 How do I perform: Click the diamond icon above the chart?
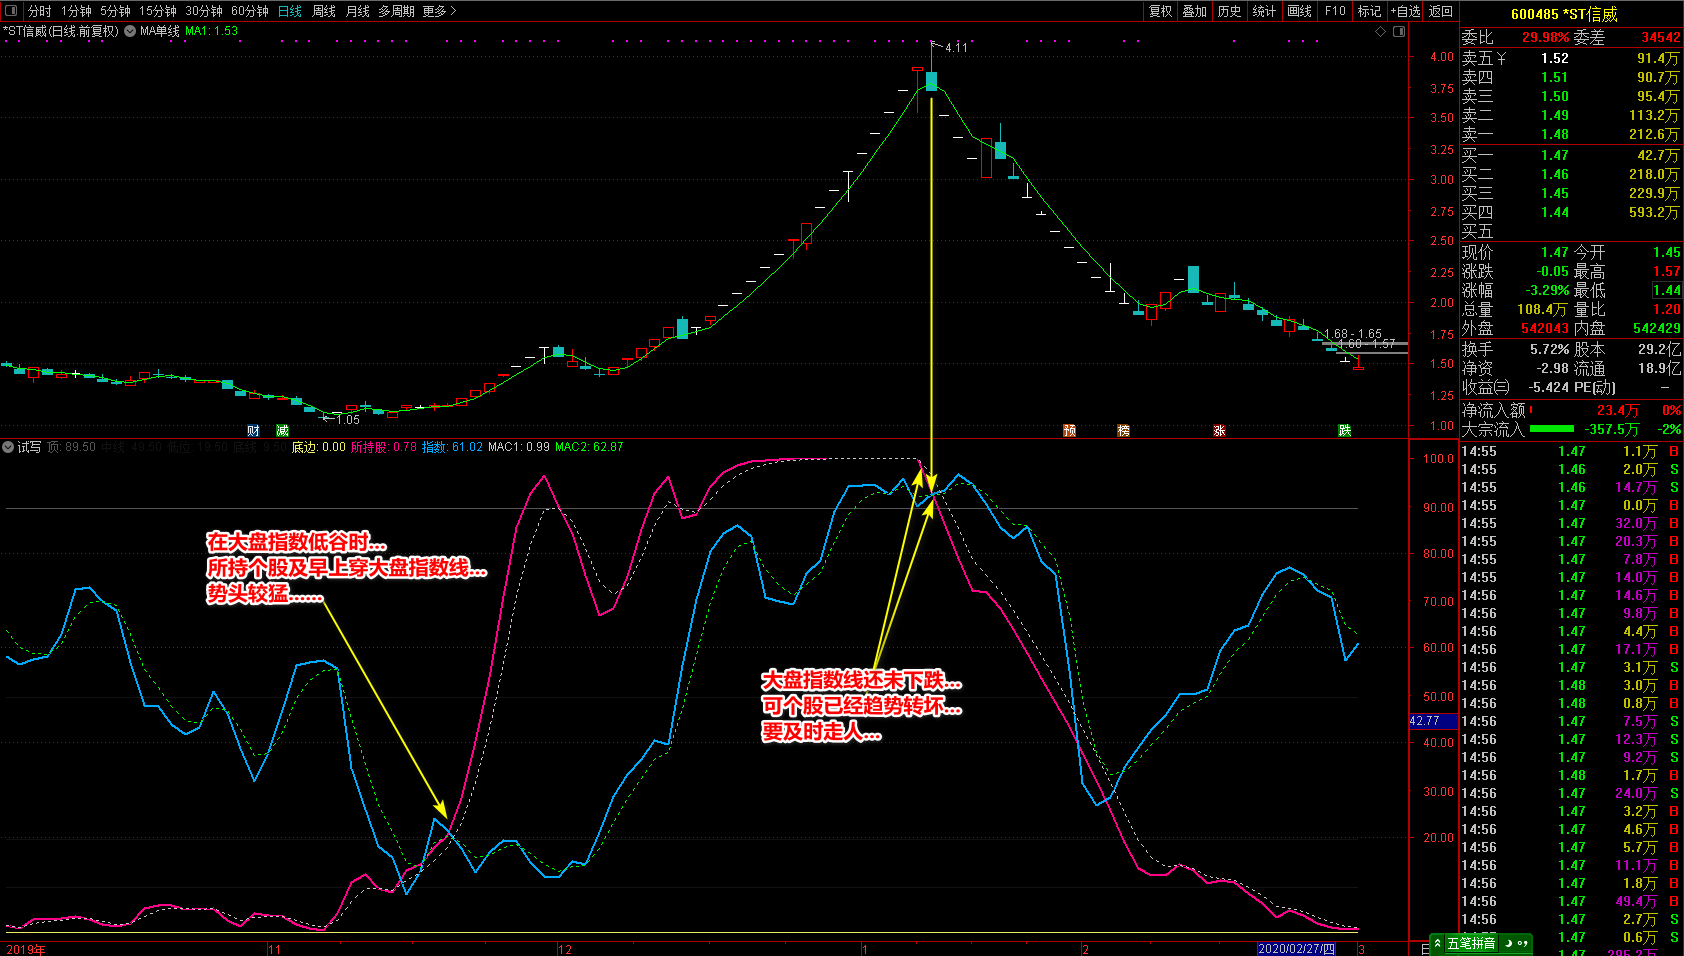click(x=1381, y=32)
